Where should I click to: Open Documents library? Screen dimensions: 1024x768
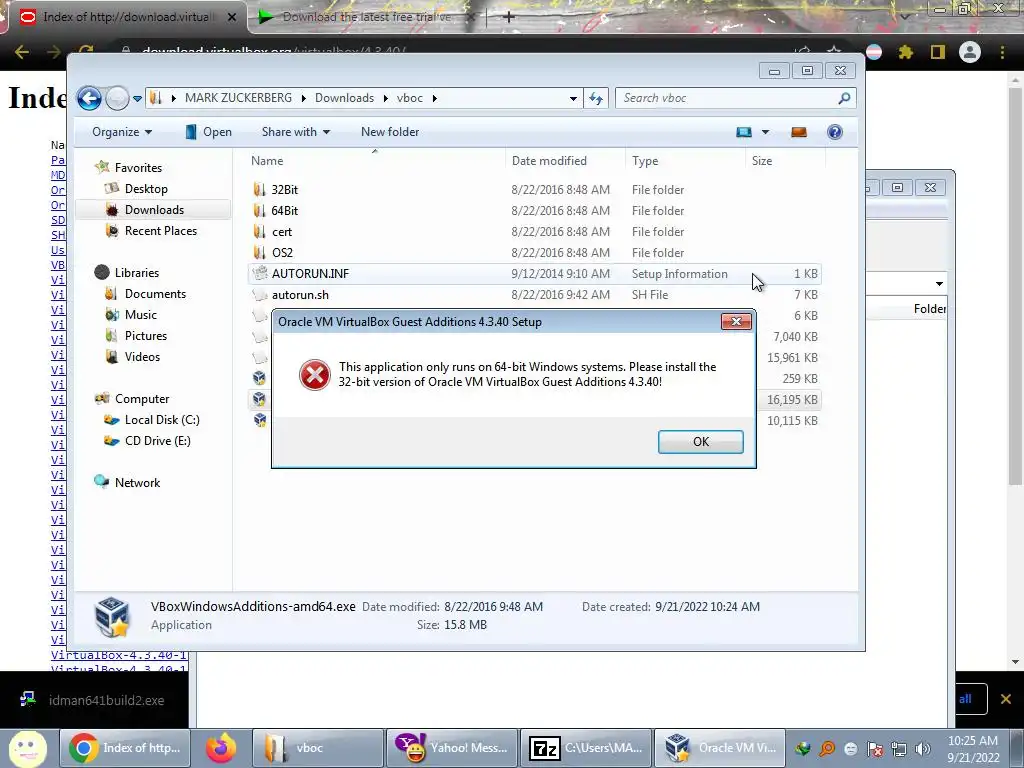point(155,294)
